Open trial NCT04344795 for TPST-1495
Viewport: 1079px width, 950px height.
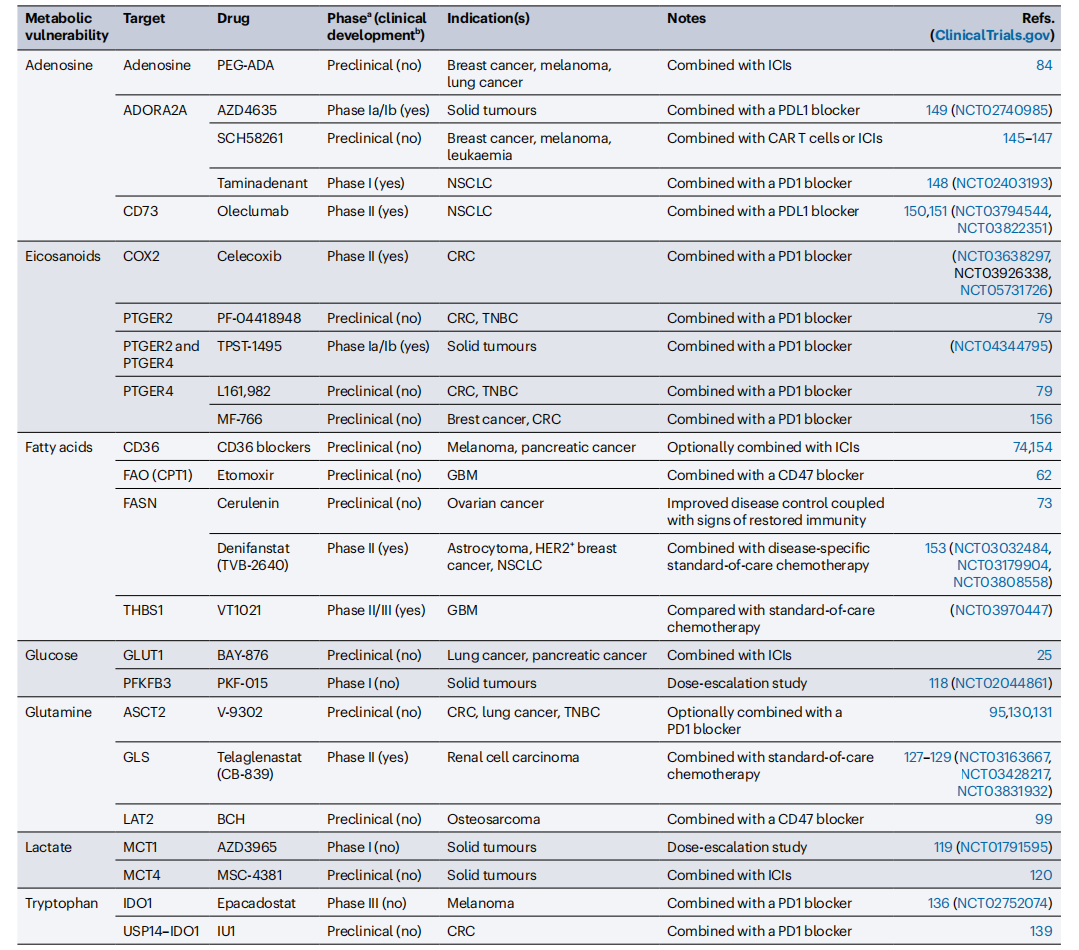(x=1001, y=346)
